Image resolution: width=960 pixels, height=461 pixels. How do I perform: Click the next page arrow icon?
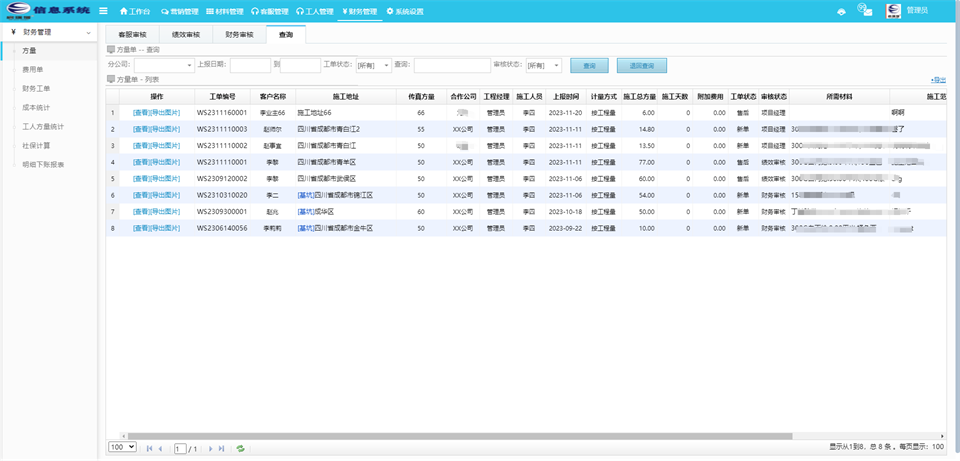(210, 448)
